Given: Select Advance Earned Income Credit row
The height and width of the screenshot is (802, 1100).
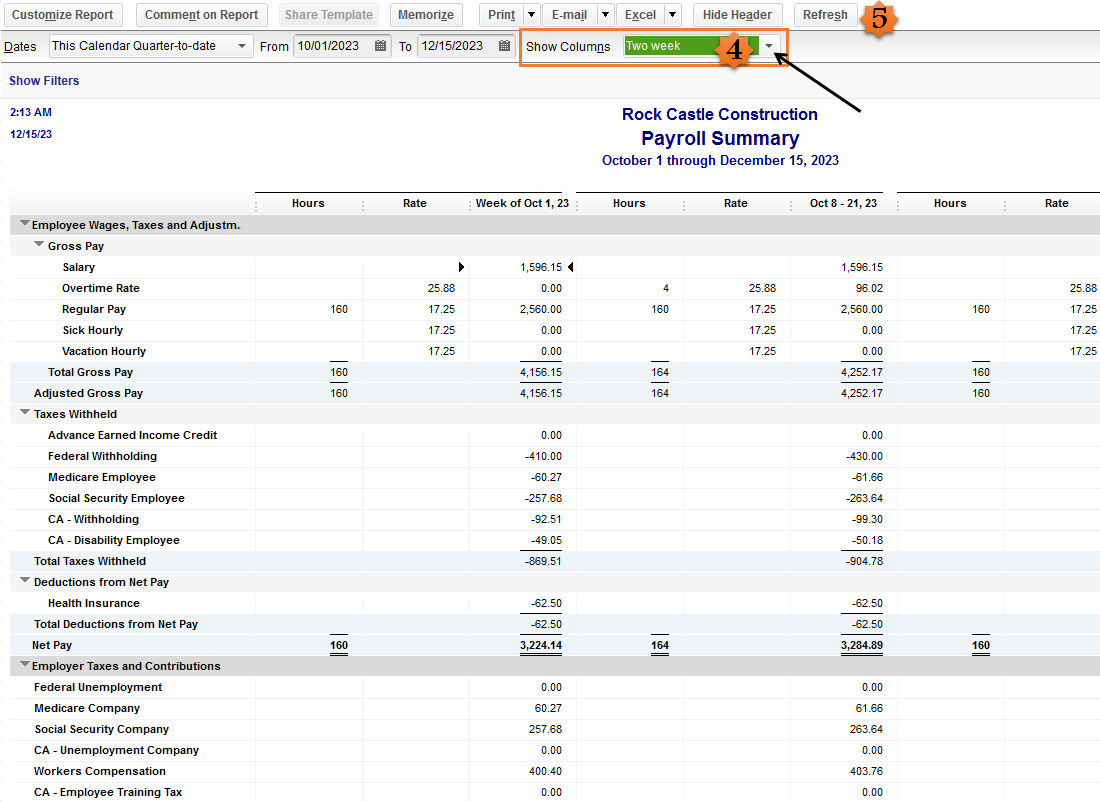Looking at the screenshot, I should [x=133, y=436].
